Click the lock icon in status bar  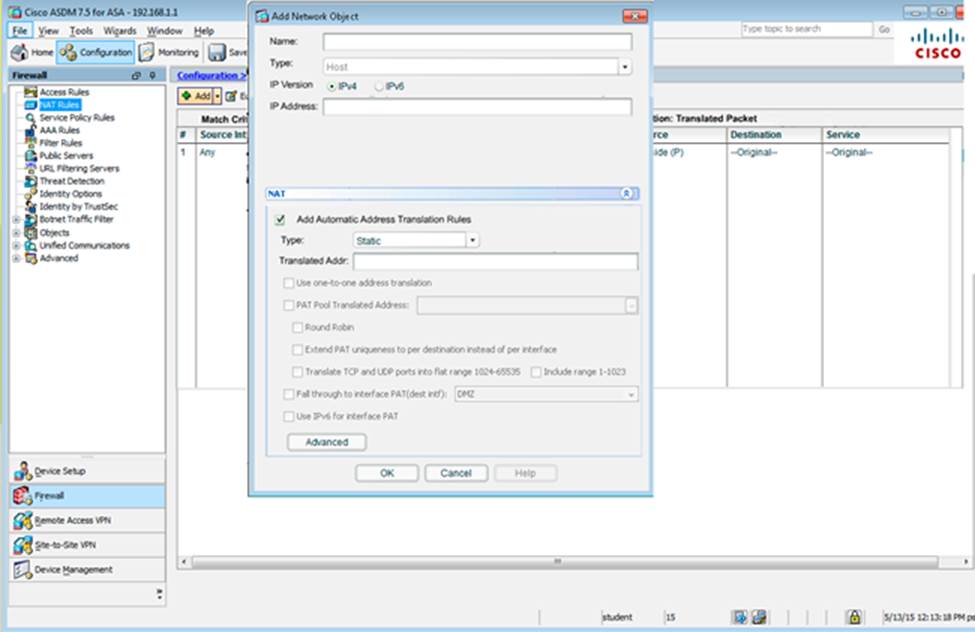tap(854, 617)
